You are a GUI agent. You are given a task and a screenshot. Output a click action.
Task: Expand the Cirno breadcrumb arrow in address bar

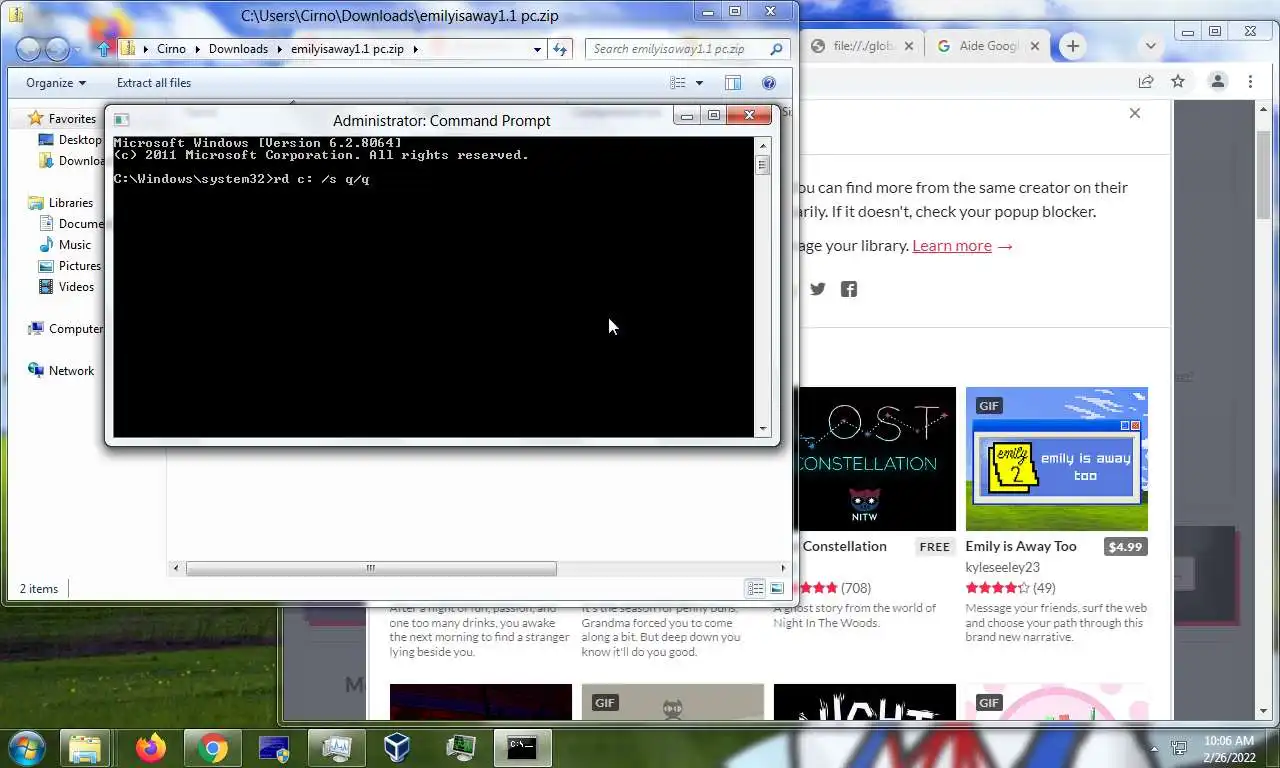(x=197, y=49)
